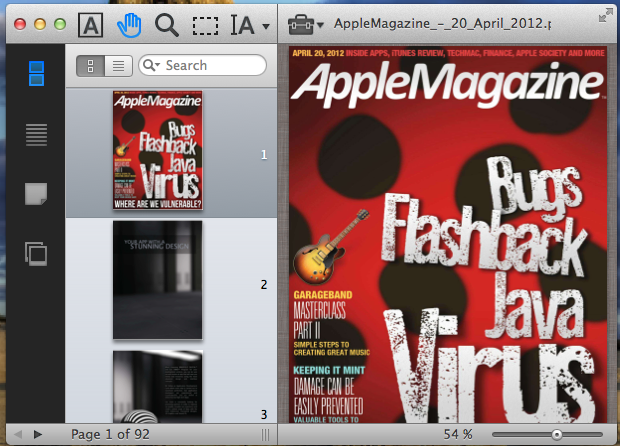Go to the next page arrow
Image resolution: width=620 pixels, height=446 pixels.
click(x=38, y=435)
